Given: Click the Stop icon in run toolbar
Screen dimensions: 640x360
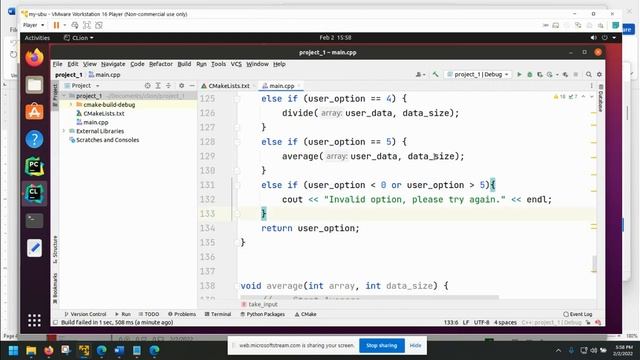Looking at the screenshot, I should [576, 75].
